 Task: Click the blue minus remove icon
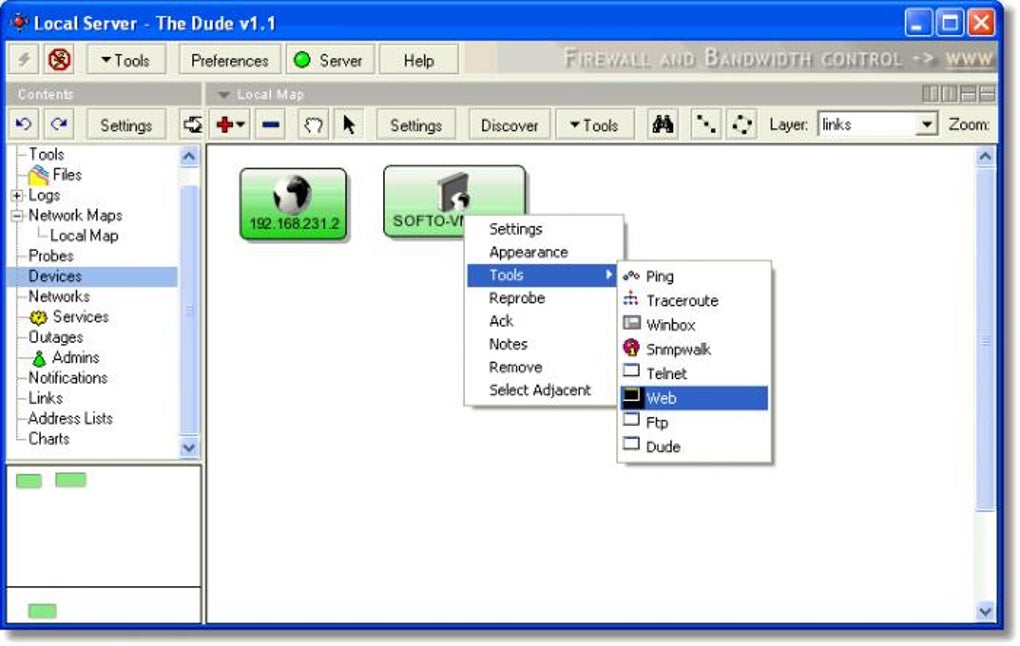coord(271,124)
